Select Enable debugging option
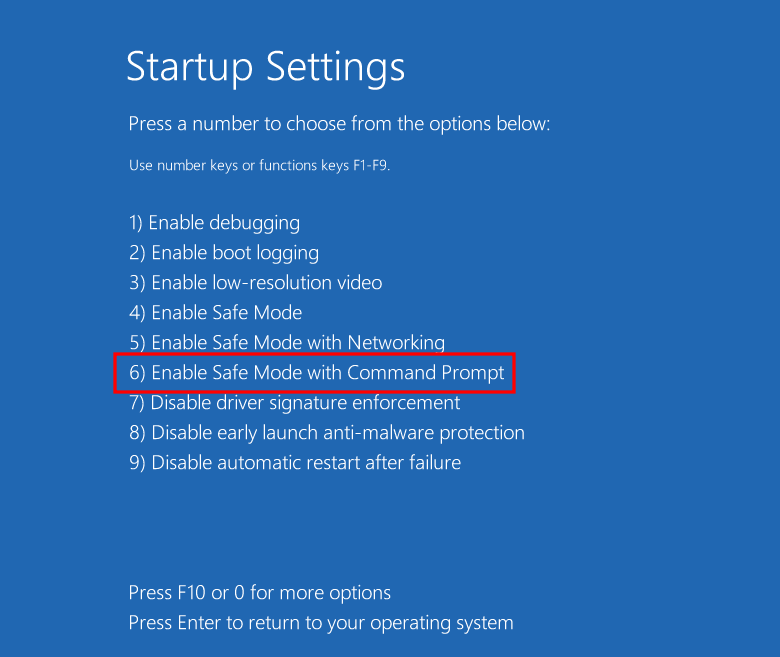The height and width of the screenshot is (657, 780). tap(214, 223)
